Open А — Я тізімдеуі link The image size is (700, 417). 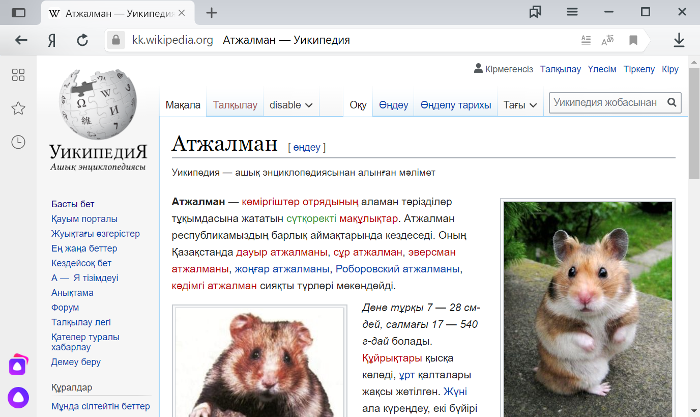coord(84,278)
